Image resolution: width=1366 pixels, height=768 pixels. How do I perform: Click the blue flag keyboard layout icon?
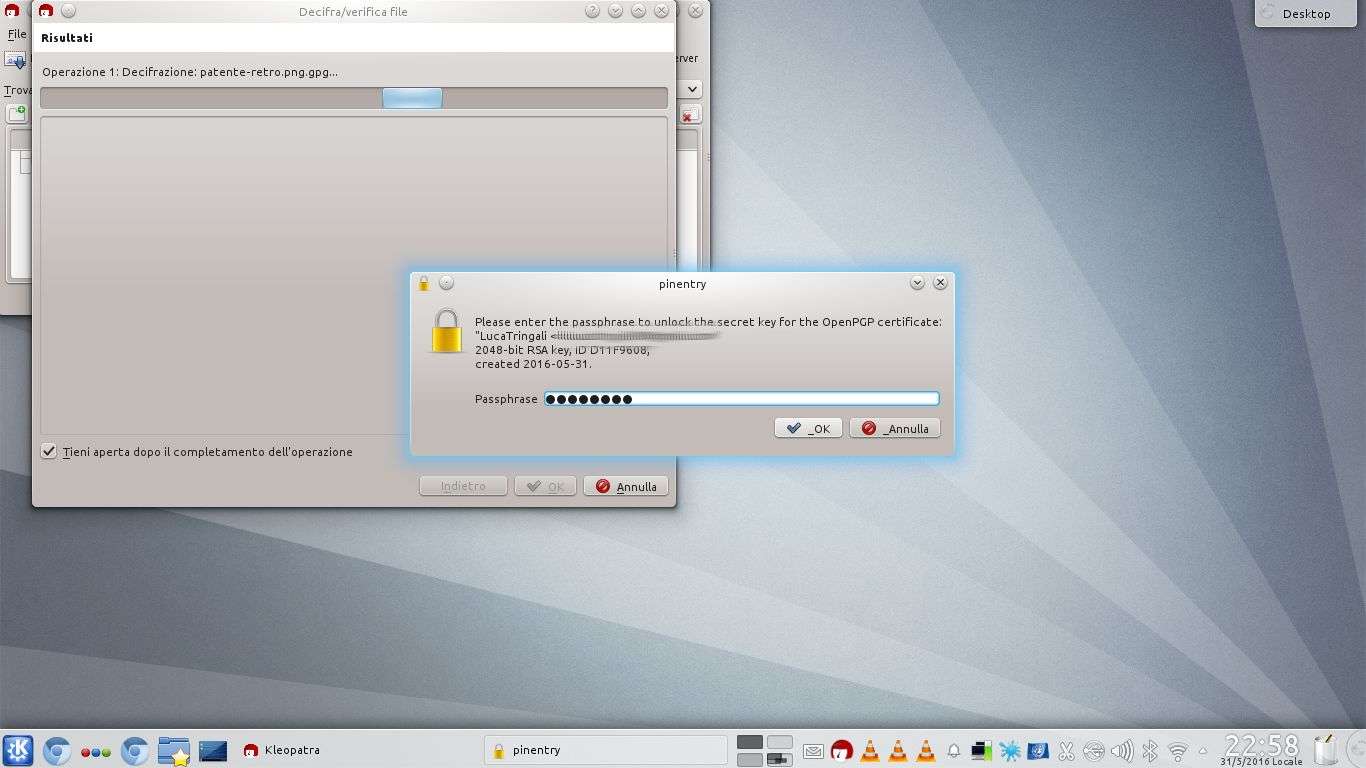click(x=1038, y=750)
